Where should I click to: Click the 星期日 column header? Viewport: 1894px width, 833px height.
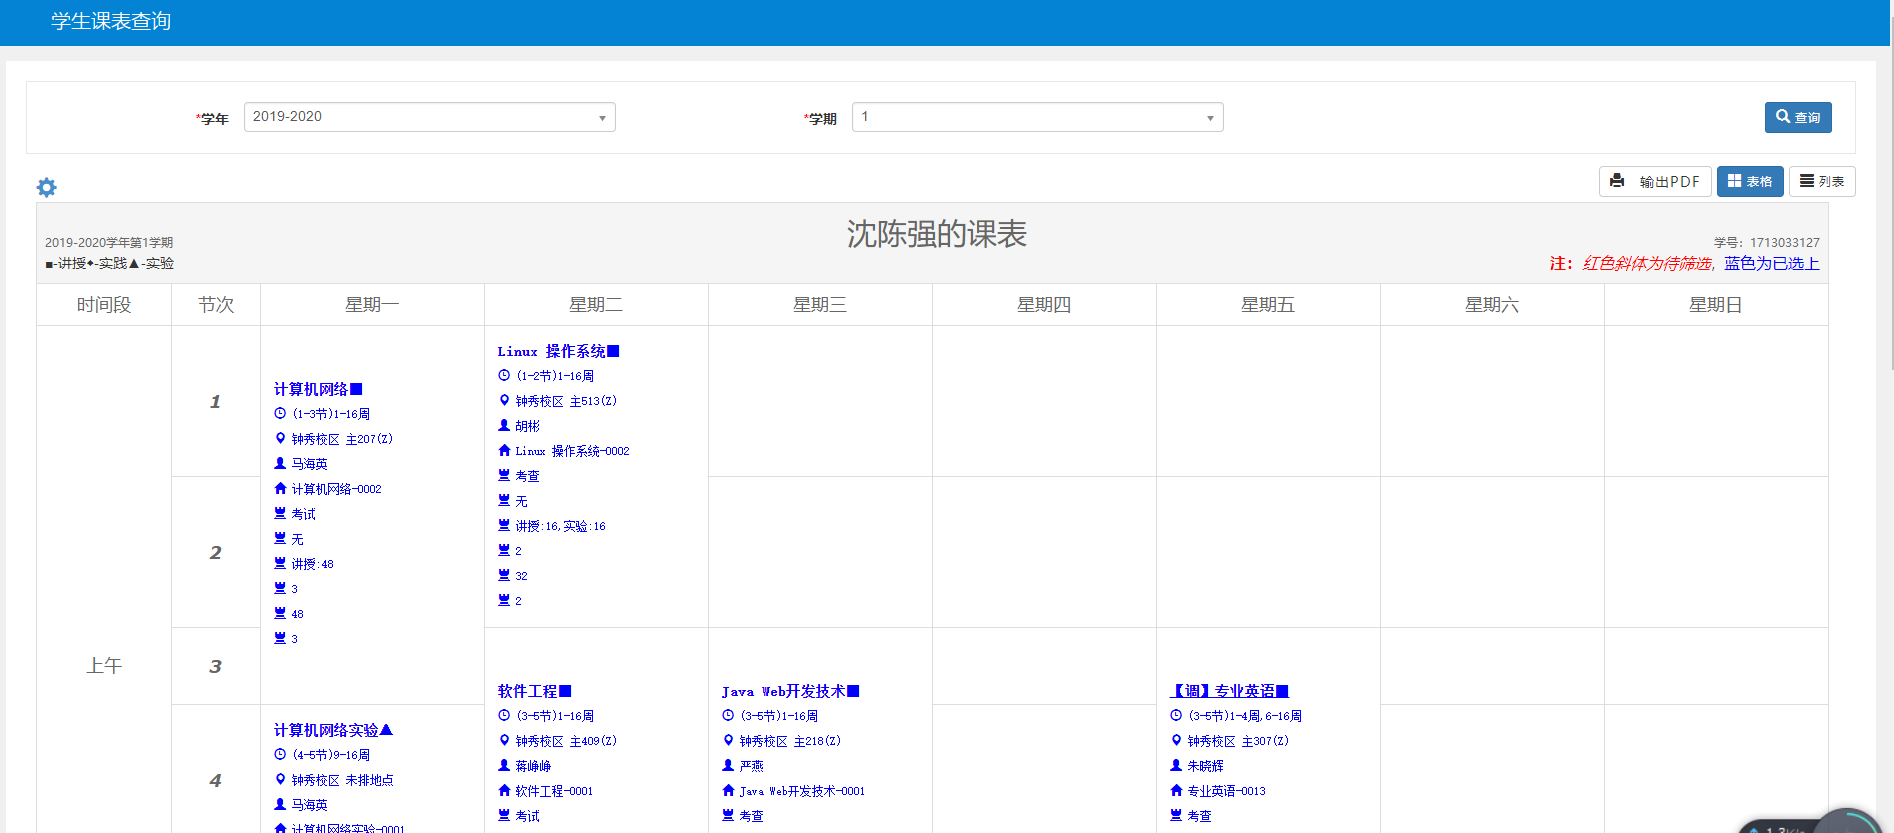click(1716, 305)
